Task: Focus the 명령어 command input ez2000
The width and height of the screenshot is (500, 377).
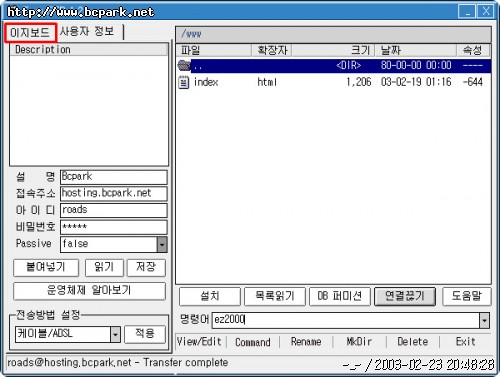Action: (346, 320)
